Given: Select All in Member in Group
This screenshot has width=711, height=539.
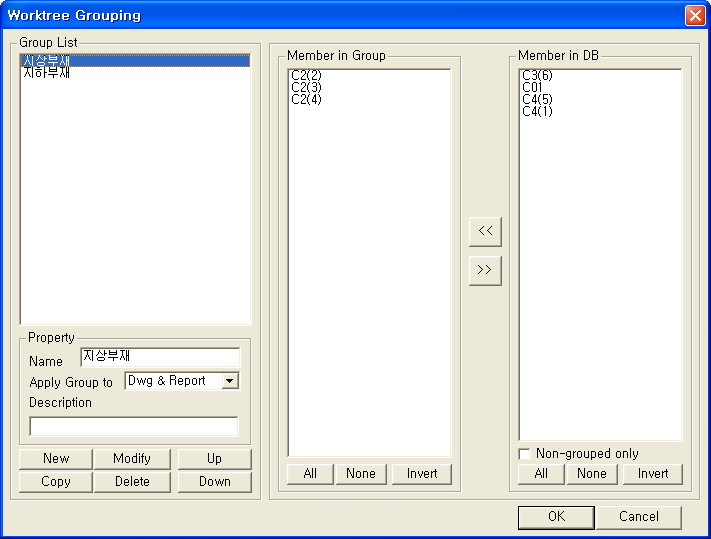Looking at the screenshot, I should pyautogui.click(x=310, y=474).
